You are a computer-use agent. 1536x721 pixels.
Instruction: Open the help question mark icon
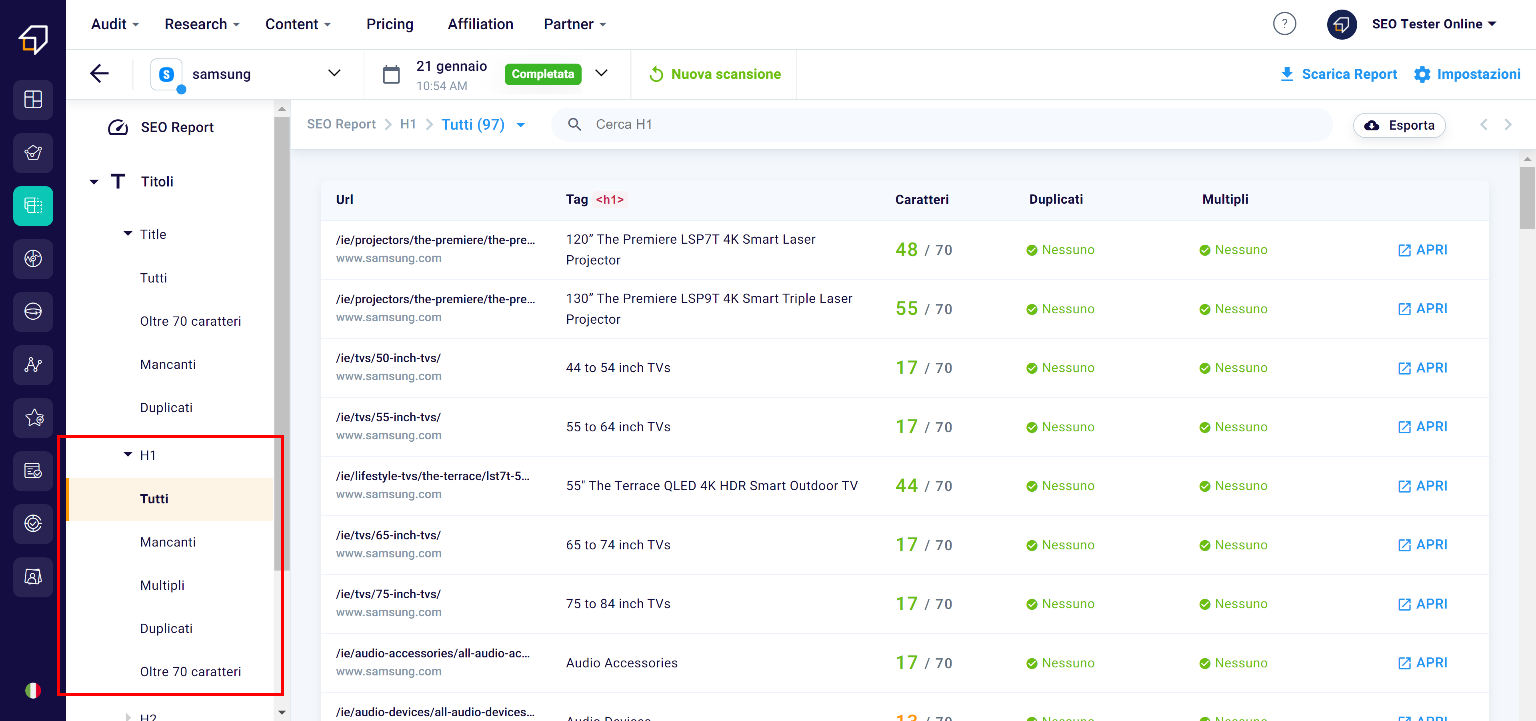1284,24
